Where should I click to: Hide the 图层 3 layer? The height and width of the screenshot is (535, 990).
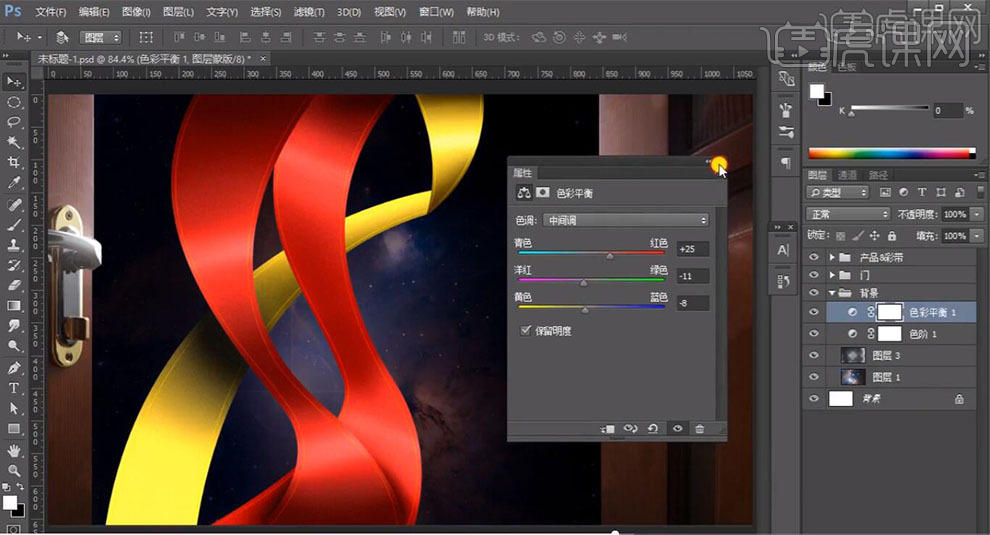(x=815, y=355)
